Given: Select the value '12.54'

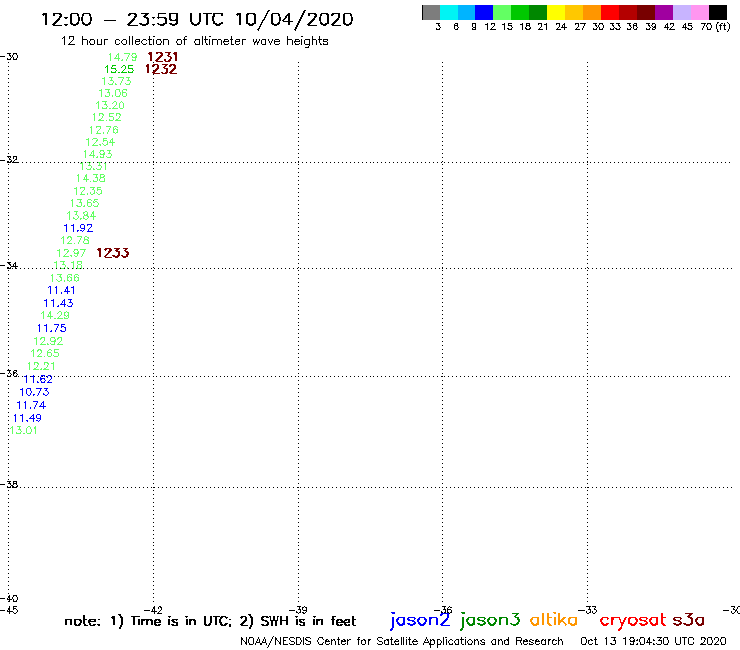Looking at the screenshot, I should coord(100,142).
